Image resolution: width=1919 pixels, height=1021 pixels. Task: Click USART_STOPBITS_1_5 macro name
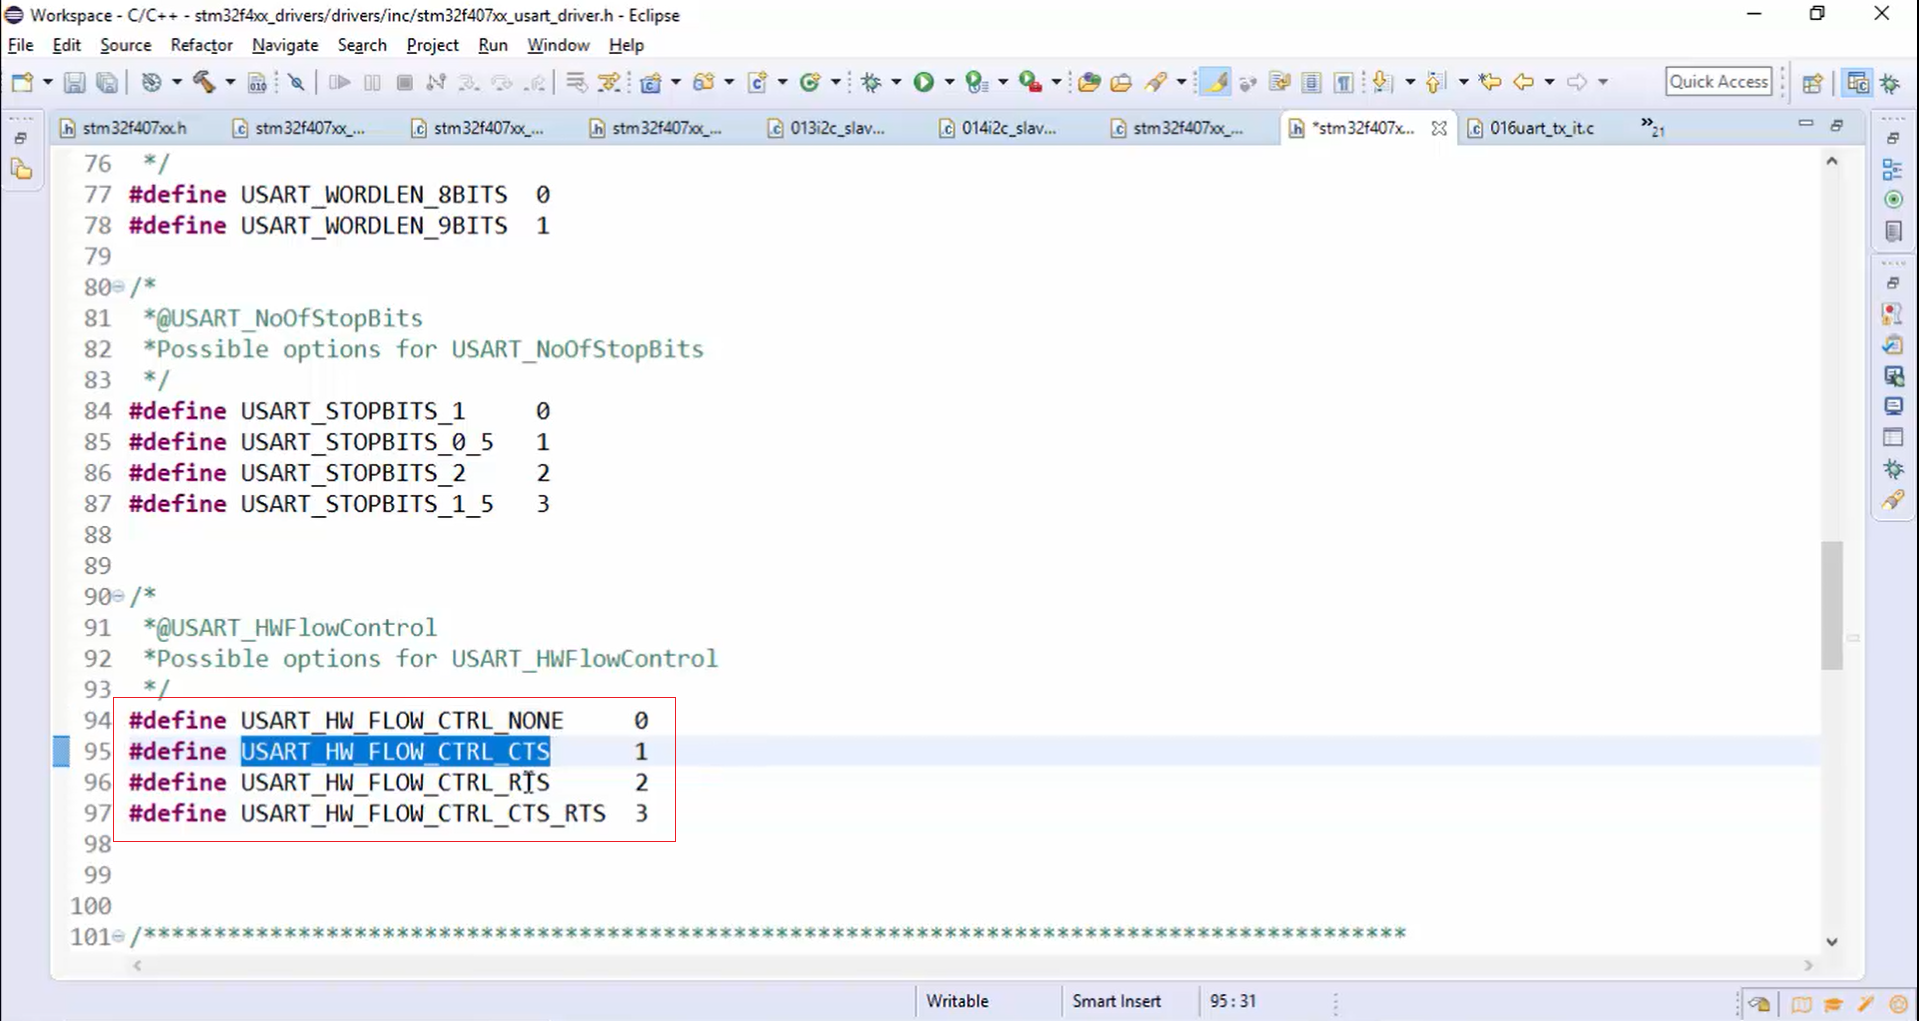pyautogui.click(x=367, y=503)
